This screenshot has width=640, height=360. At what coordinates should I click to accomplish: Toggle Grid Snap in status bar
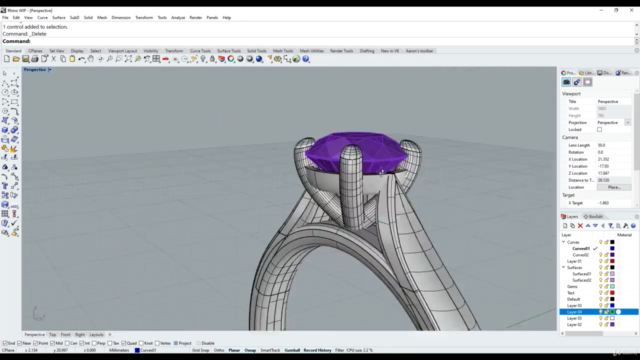tap(200, 350)
